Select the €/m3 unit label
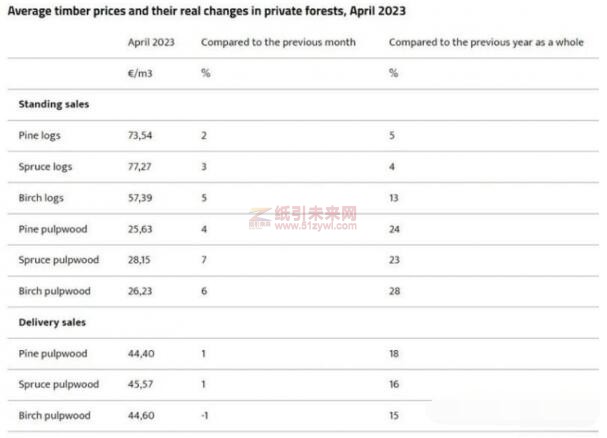Screen dimensions: 607x438 pos(139,73)
